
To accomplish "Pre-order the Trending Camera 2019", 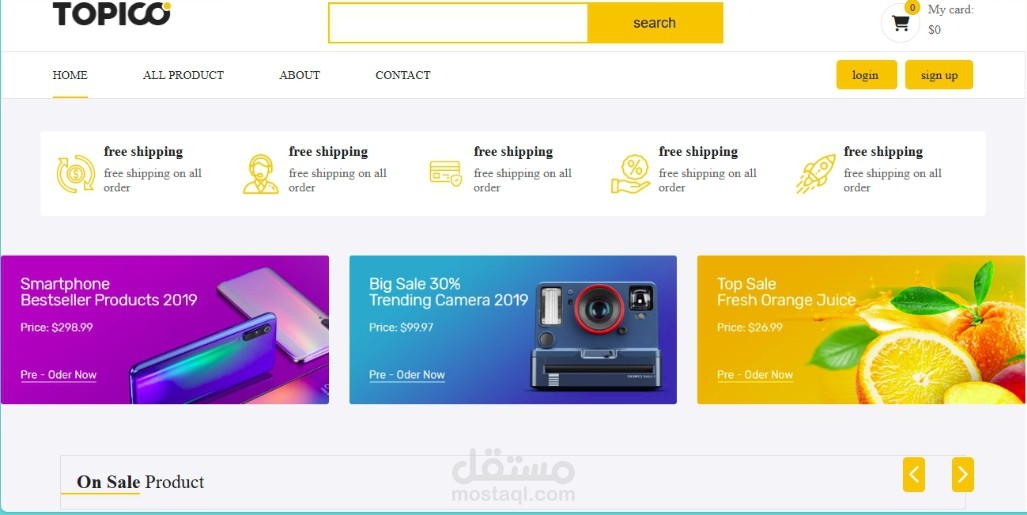I will tap(407, 375).
